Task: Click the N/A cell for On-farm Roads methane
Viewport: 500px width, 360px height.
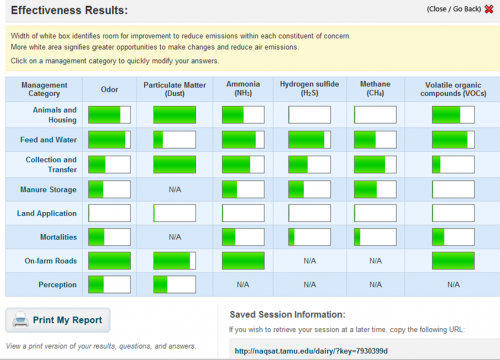Action: (x=375, y=261)
